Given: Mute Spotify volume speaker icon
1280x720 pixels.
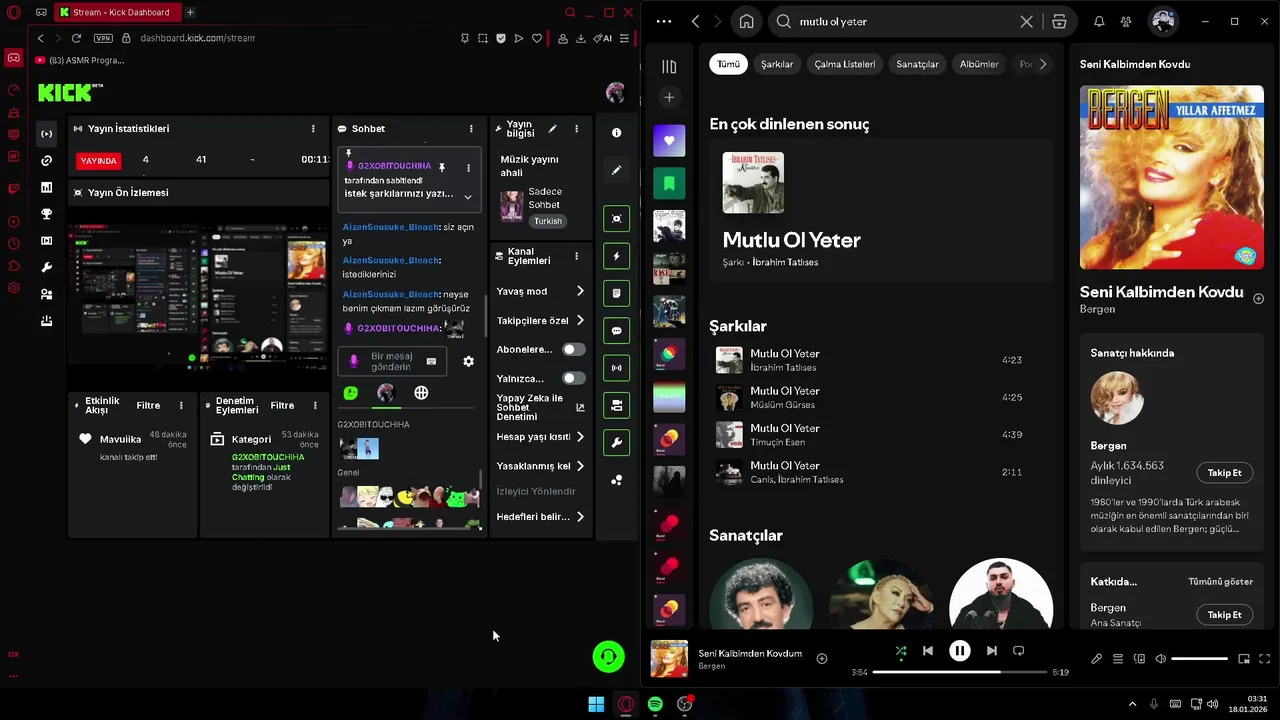Looking at the screenshot, I should tap(1160, 659).
